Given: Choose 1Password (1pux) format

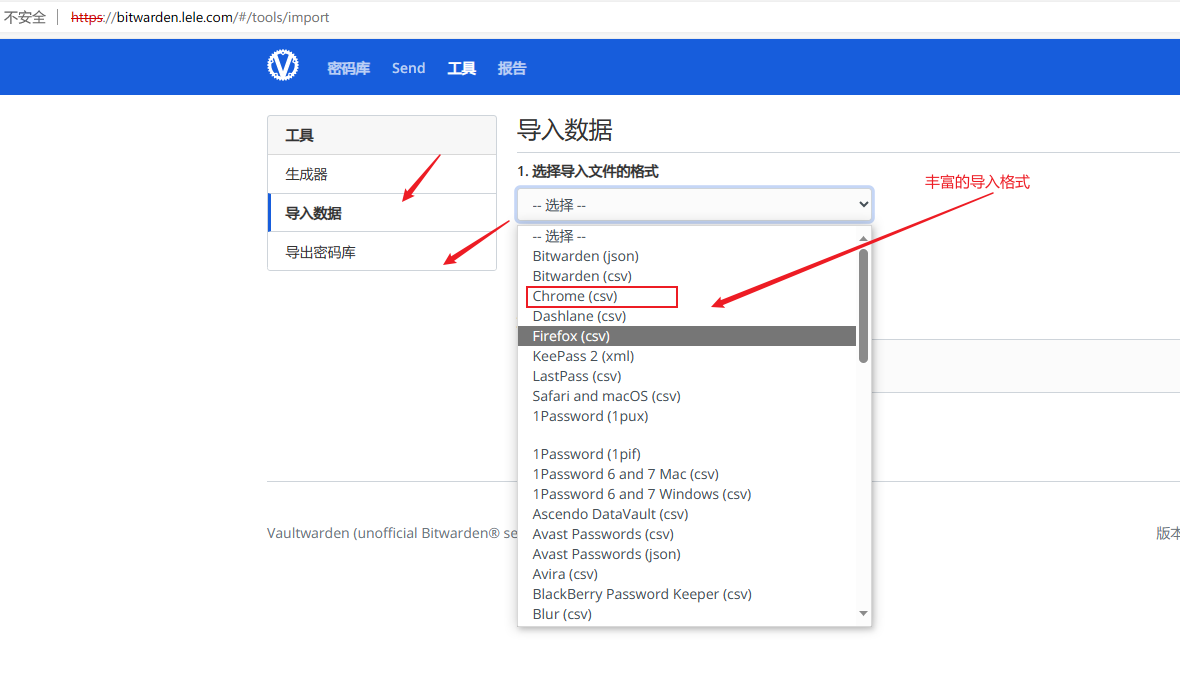Looking at the screenshot, I should click(686, 416).
